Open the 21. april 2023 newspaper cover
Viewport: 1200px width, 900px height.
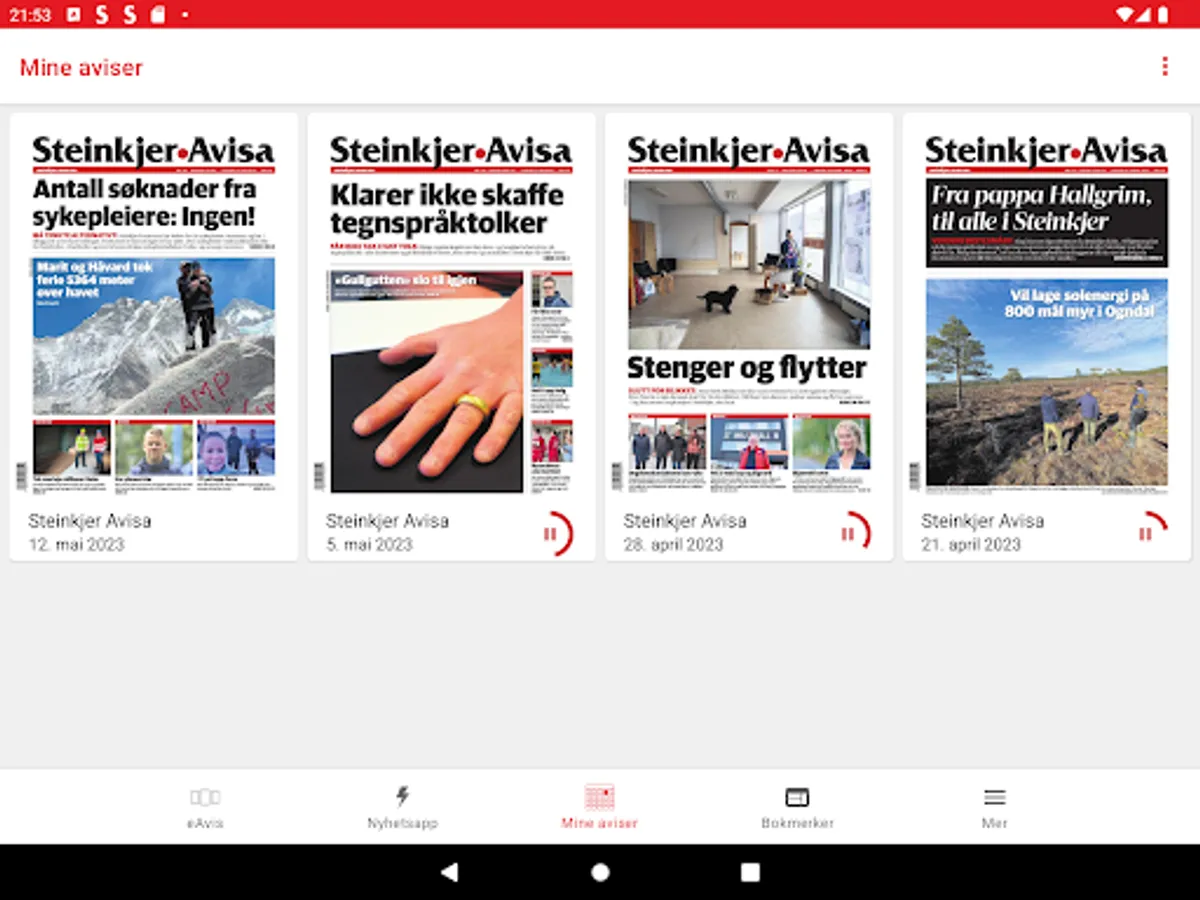click(x=1047, y=312)
